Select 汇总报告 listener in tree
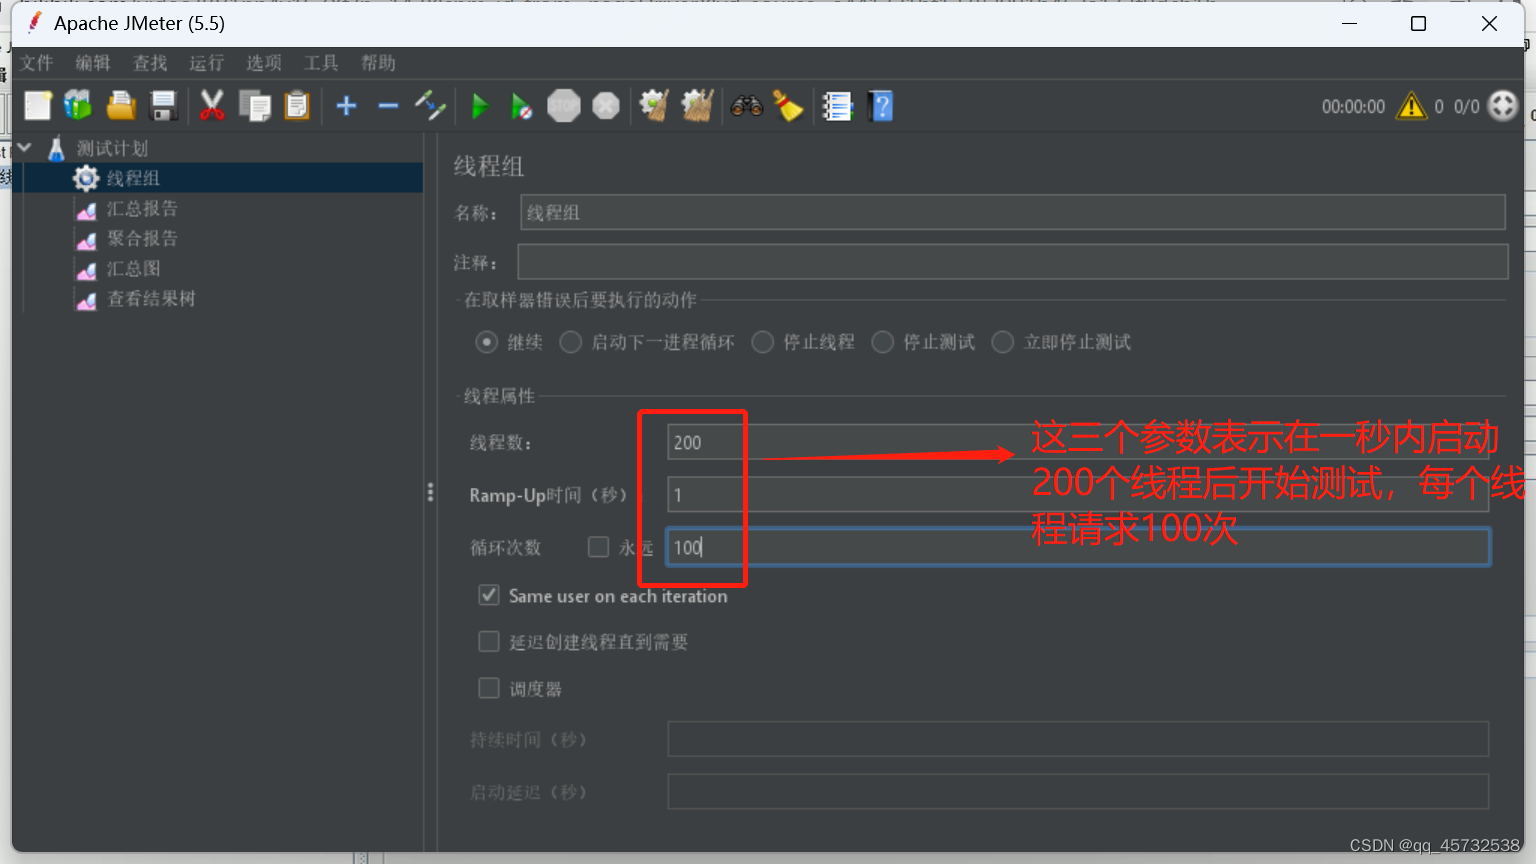Screen dimensions: 1536x864 pos(142,208)
